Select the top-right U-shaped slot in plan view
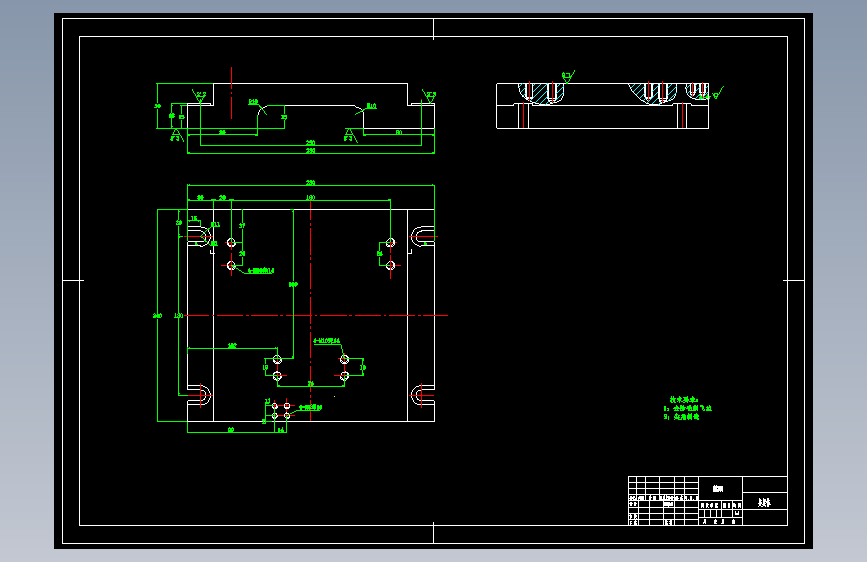This screenshot has height=562, width=867. [x=422, y=236]
